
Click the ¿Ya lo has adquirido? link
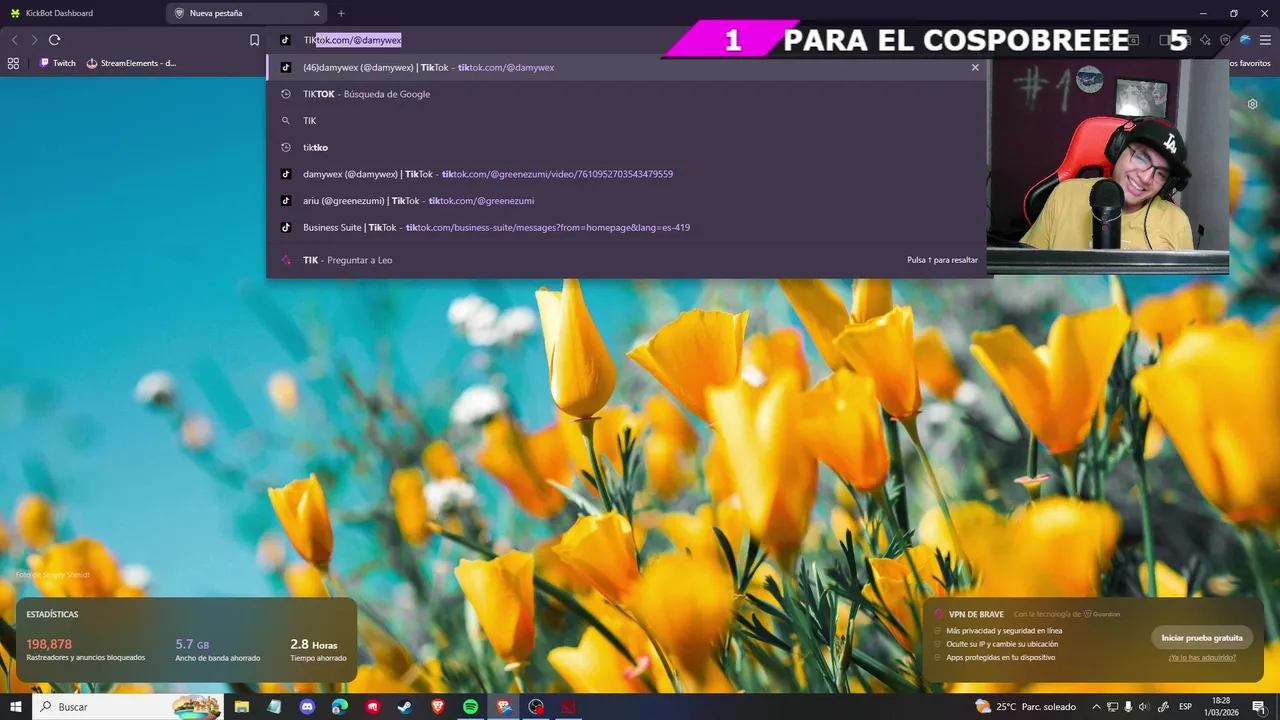pos(1202,657)
